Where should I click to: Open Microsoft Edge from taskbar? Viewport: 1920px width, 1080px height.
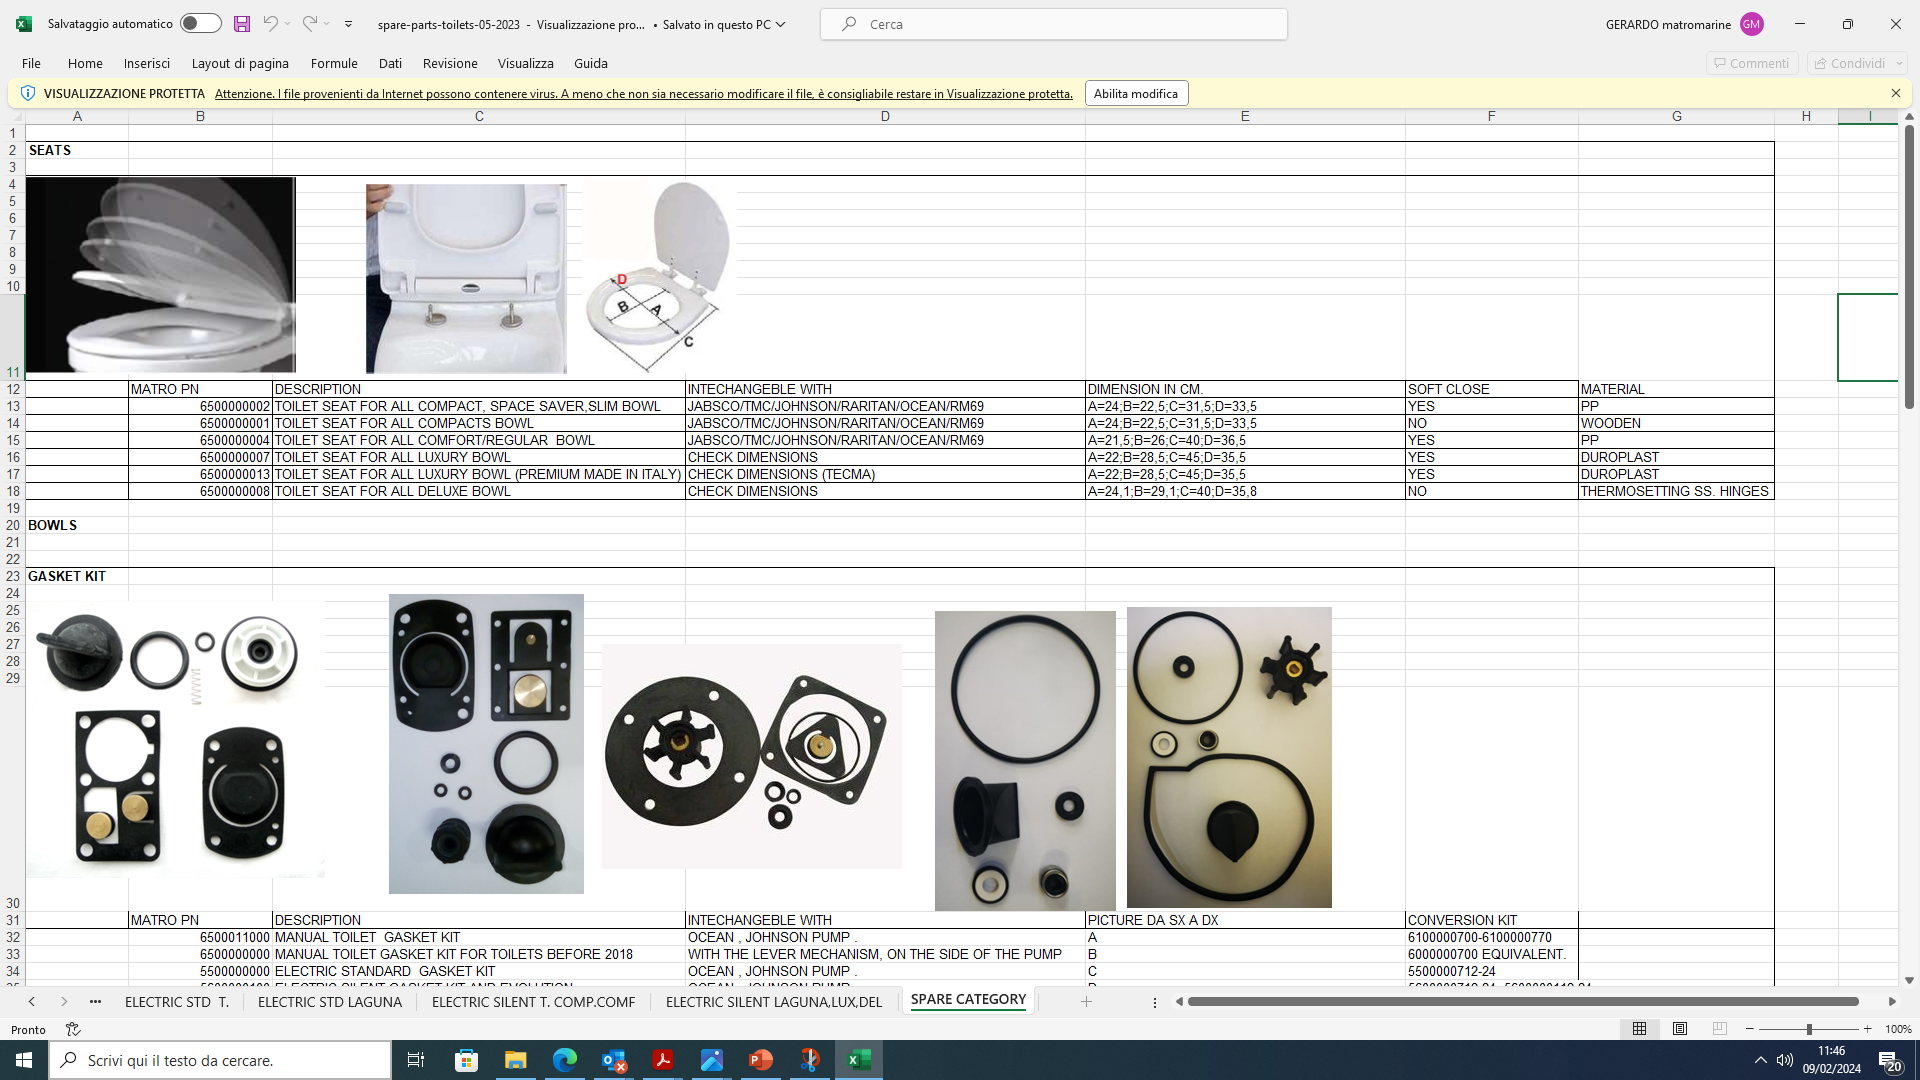tap(565, 1060)
